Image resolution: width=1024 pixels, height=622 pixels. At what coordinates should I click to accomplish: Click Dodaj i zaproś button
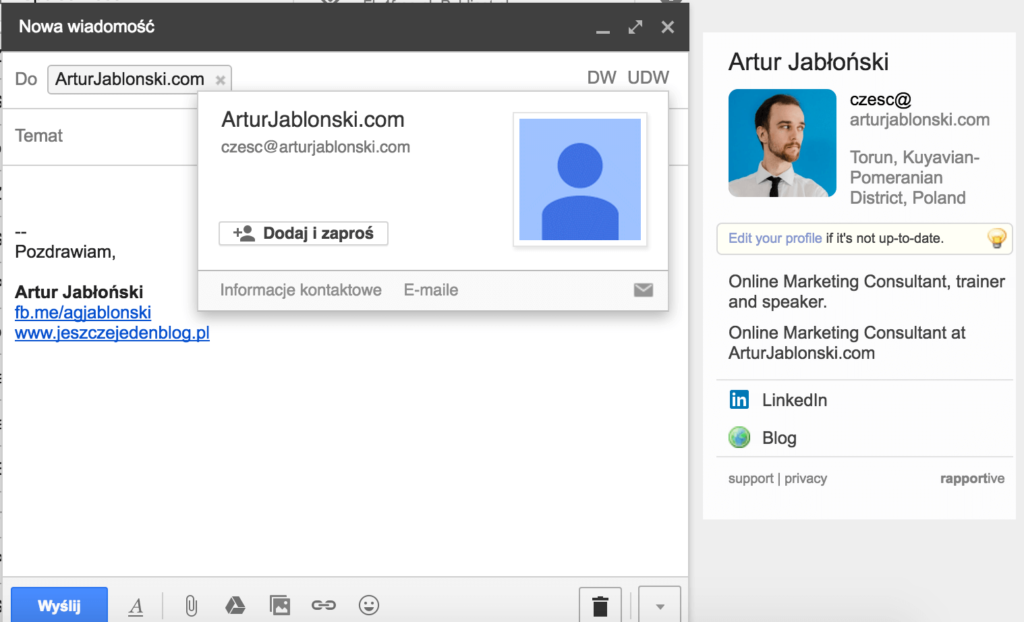304,233
